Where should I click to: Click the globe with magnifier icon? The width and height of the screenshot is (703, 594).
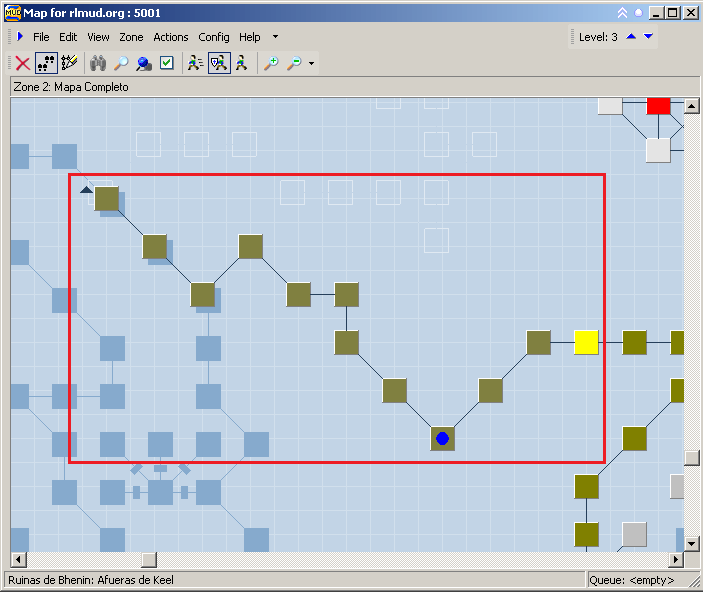click(x=144, y=63)
